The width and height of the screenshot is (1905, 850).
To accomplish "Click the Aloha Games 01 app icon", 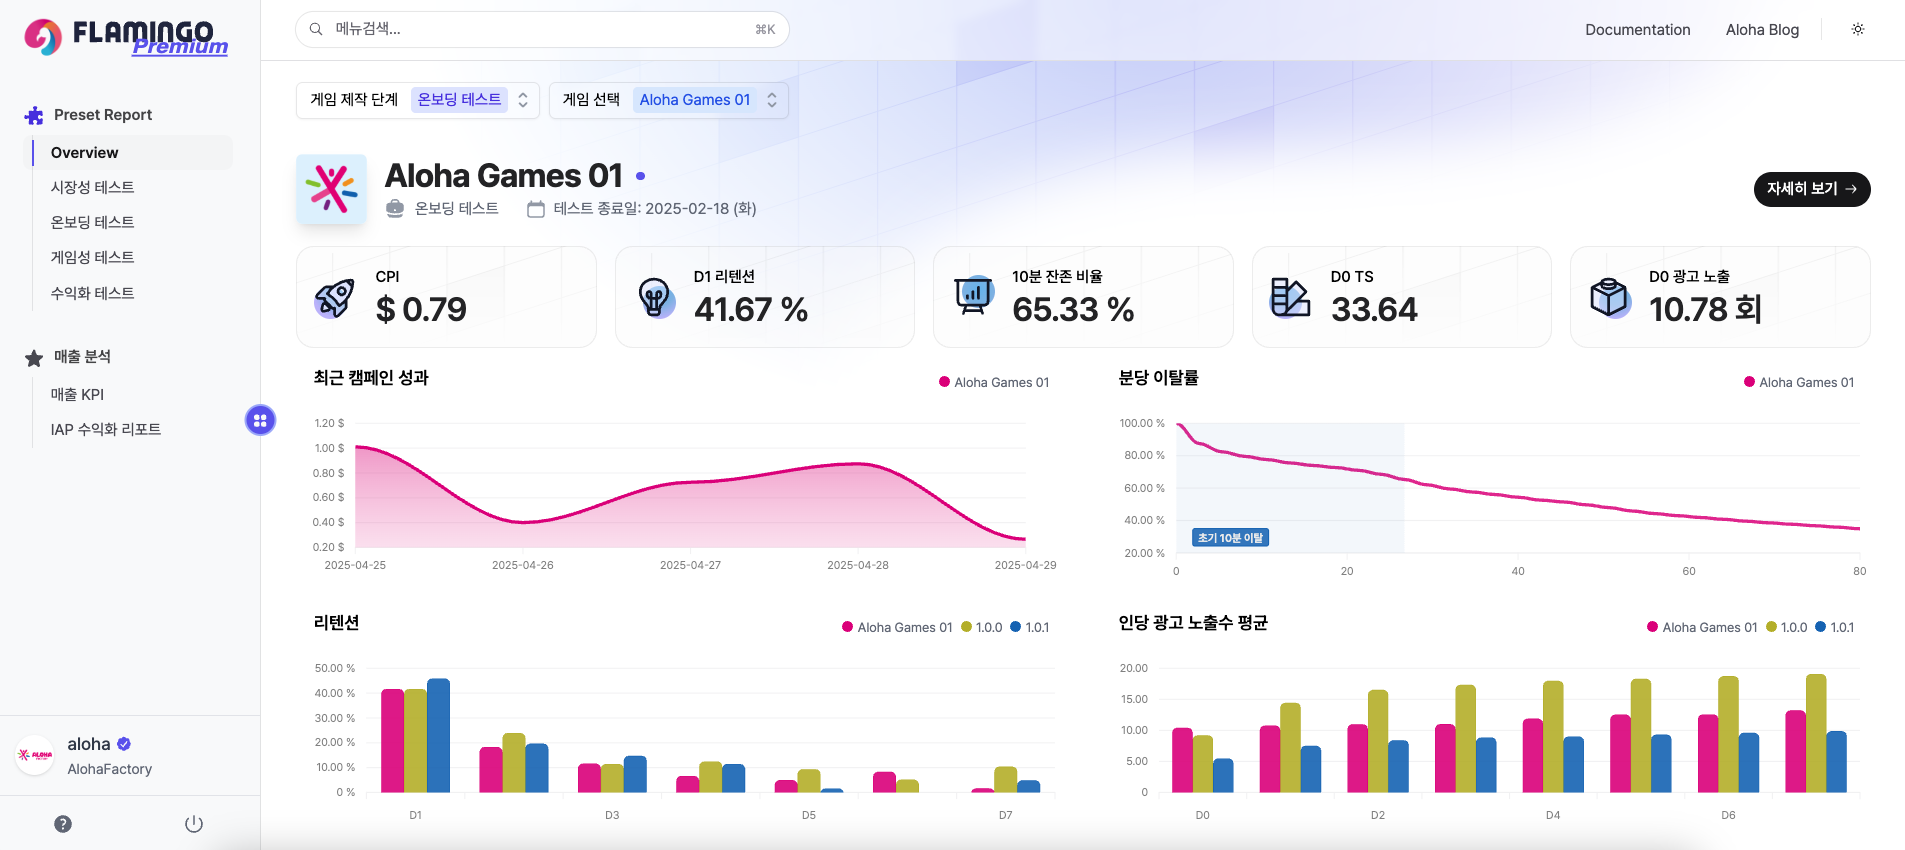I will [332, 189].
